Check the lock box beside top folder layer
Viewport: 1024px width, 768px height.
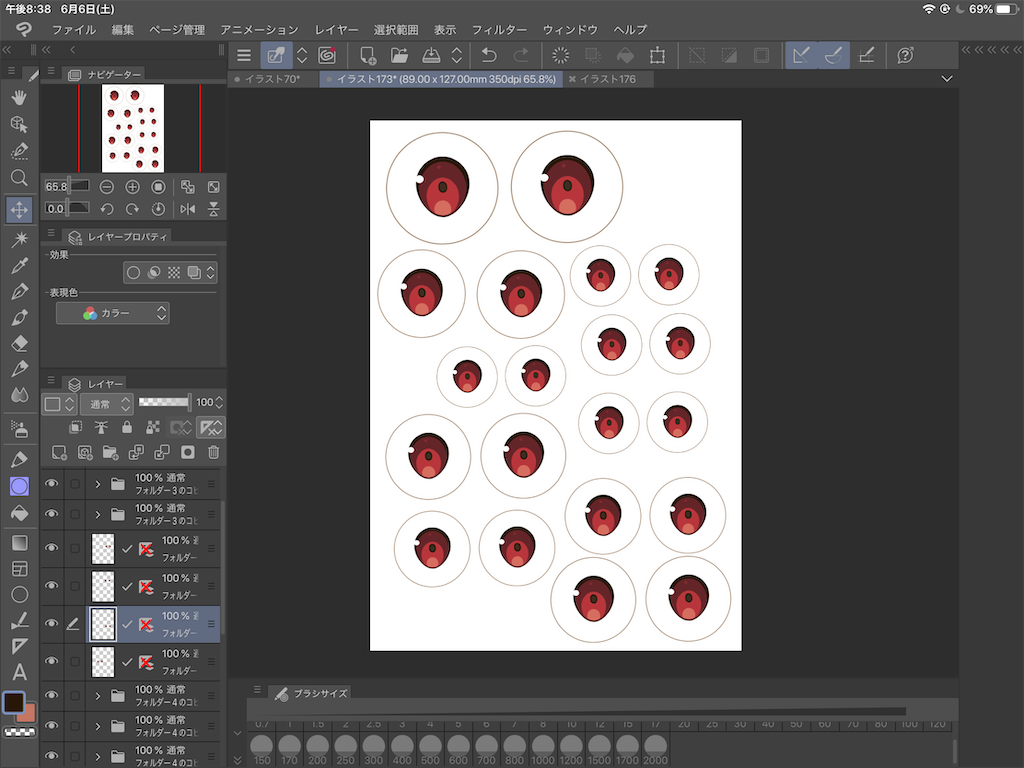click(x=75, y=484)
